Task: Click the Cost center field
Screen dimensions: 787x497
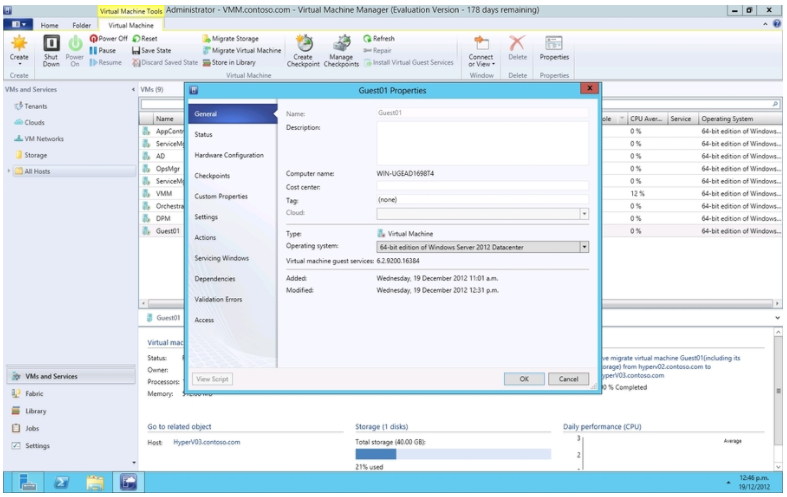Action: click(x=482, y=186)
